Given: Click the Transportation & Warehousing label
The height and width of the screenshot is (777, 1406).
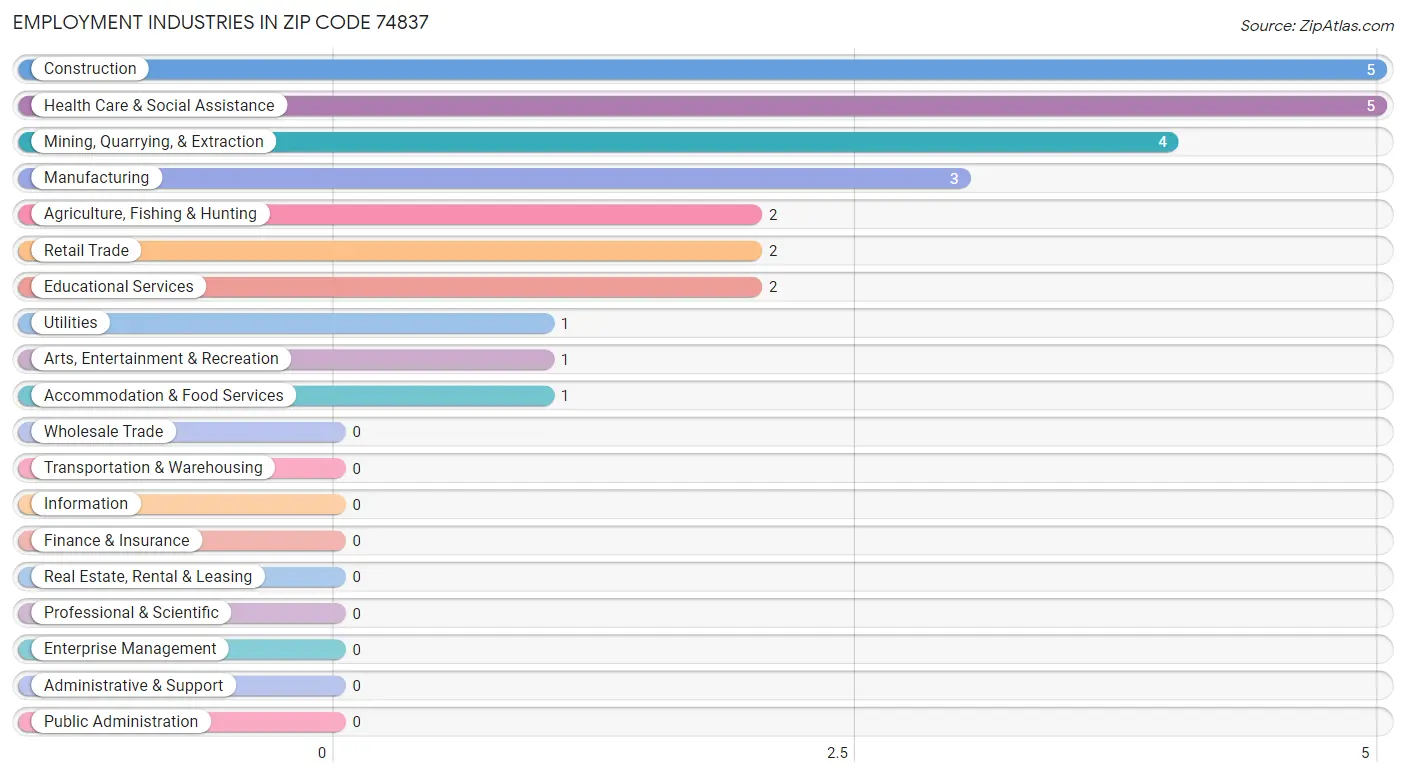Looking at the screenshot, I should tap(153, 468).
